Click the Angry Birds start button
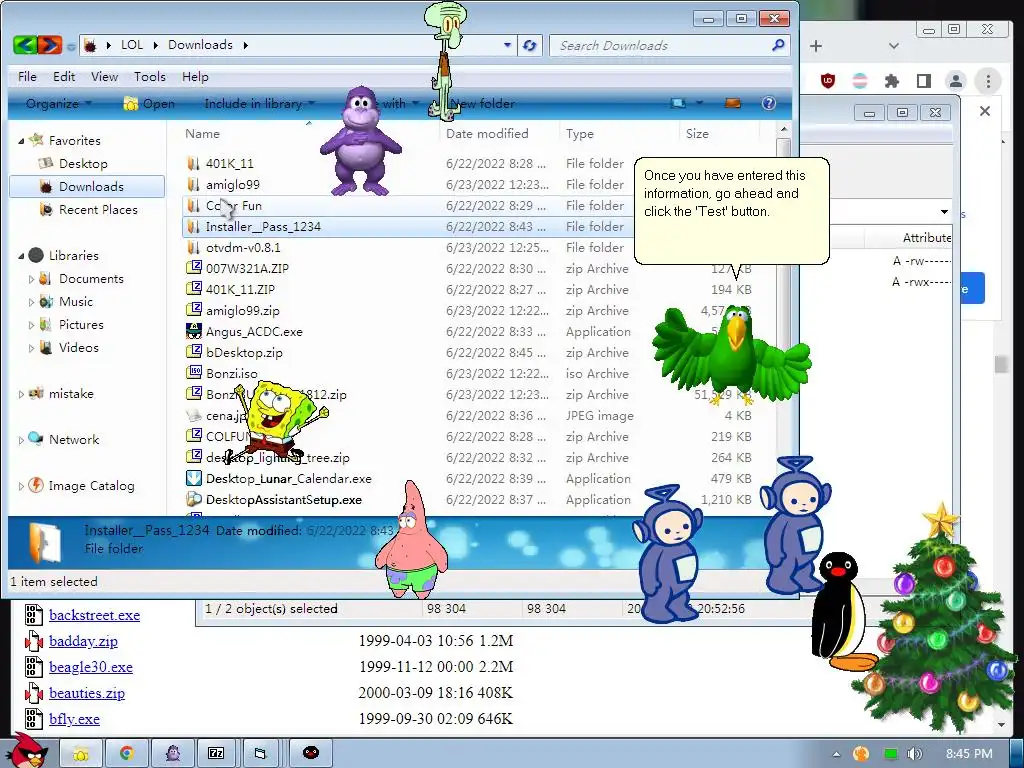This screenshot has height=768, width=1024. [25, 750]
